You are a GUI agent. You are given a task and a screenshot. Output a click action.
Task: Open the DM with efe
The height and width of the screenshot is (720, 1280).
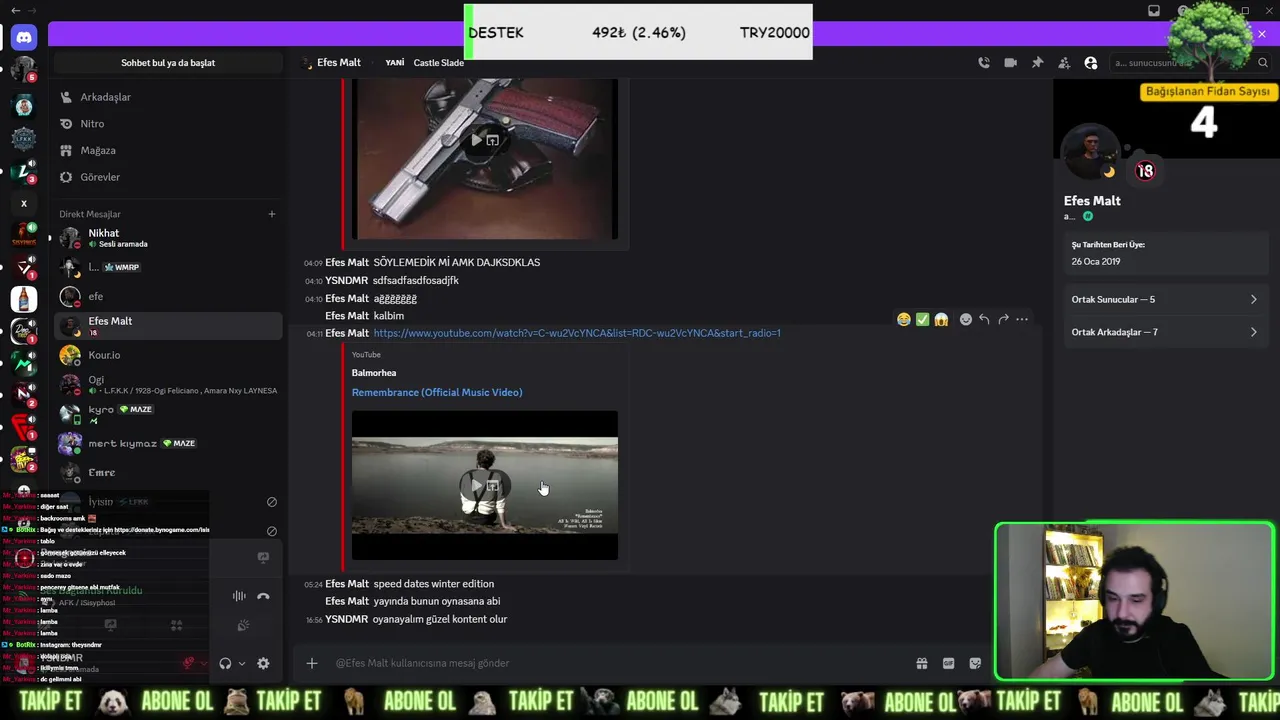click(168, 296)
